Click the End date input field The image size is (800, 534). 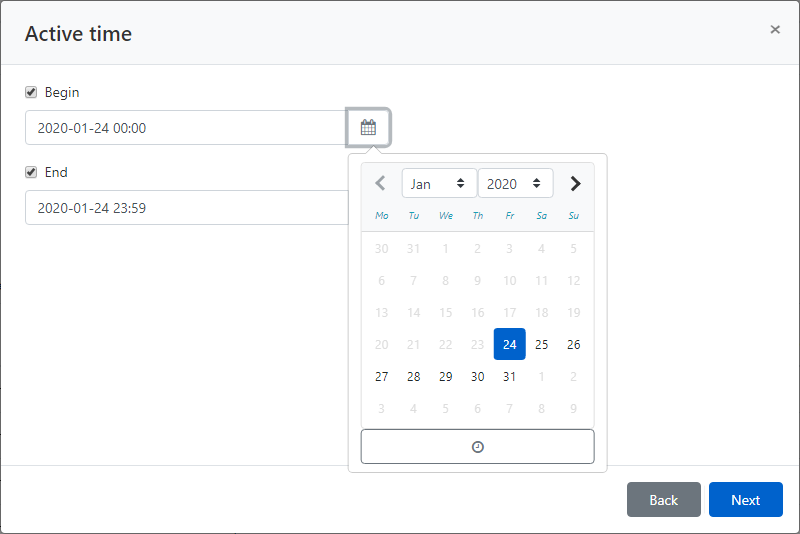point(185,208)
